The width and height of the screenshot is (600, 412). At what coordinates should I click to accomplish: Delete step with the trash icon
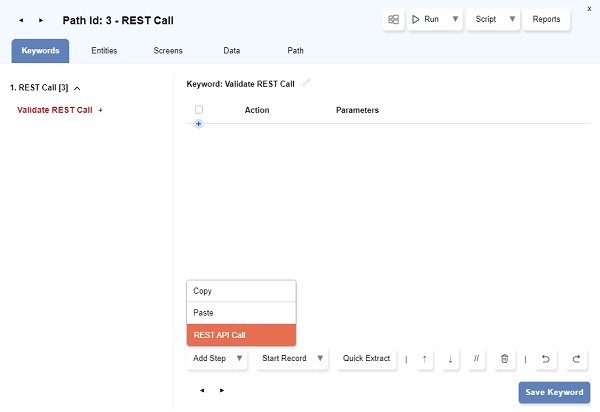[505, 358]
